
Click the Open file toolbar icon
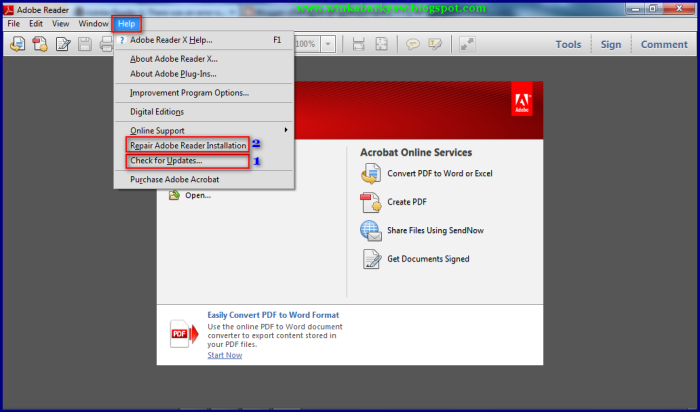click(17, 44)
